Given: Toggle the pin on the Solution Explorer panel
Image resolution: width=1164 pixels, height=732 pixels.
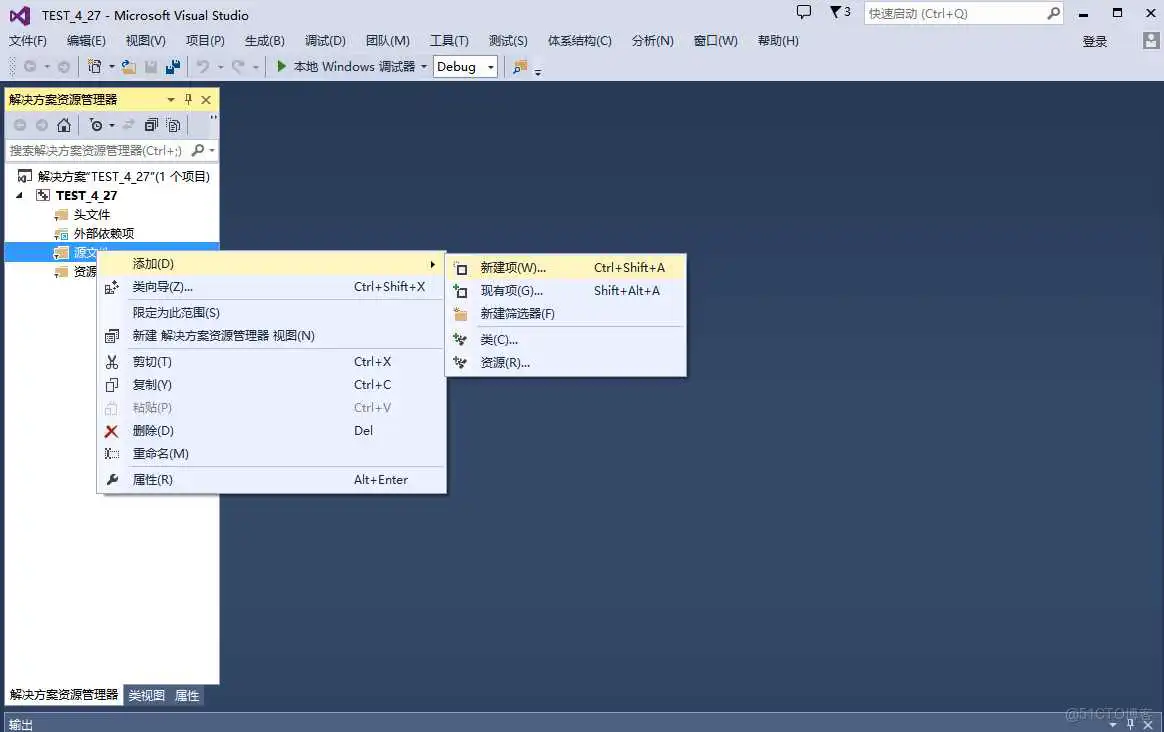Looking at the screenshot, I should coord(188,99).
